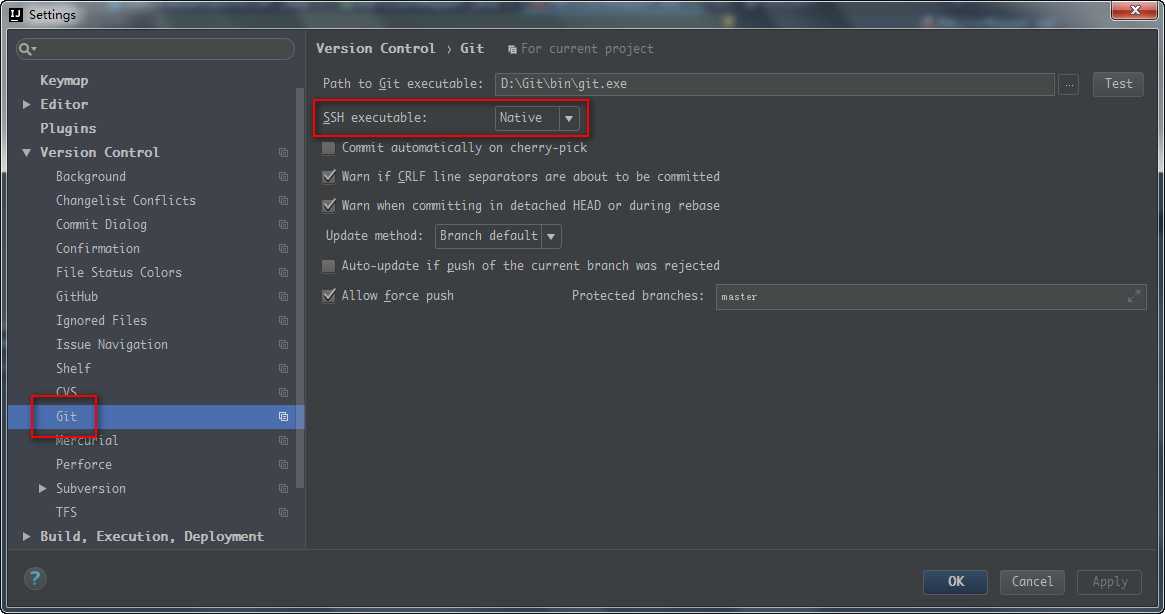Screen dimensions: 1165x614
Task: Open GitHub settings page
Action: pyautogui.click(x=77, y=297)
